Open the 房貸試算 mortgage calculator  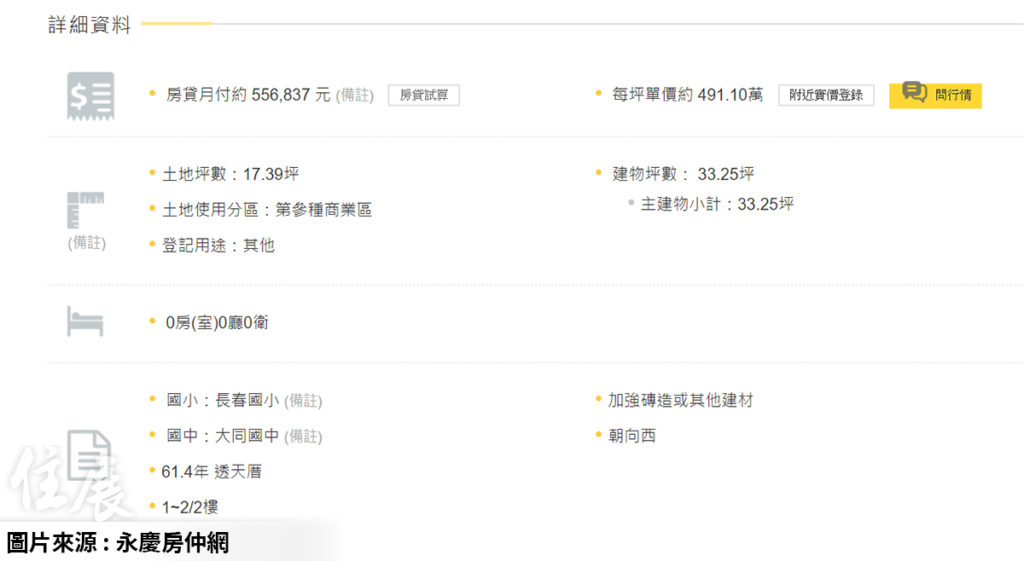click(x=423, y=95)
